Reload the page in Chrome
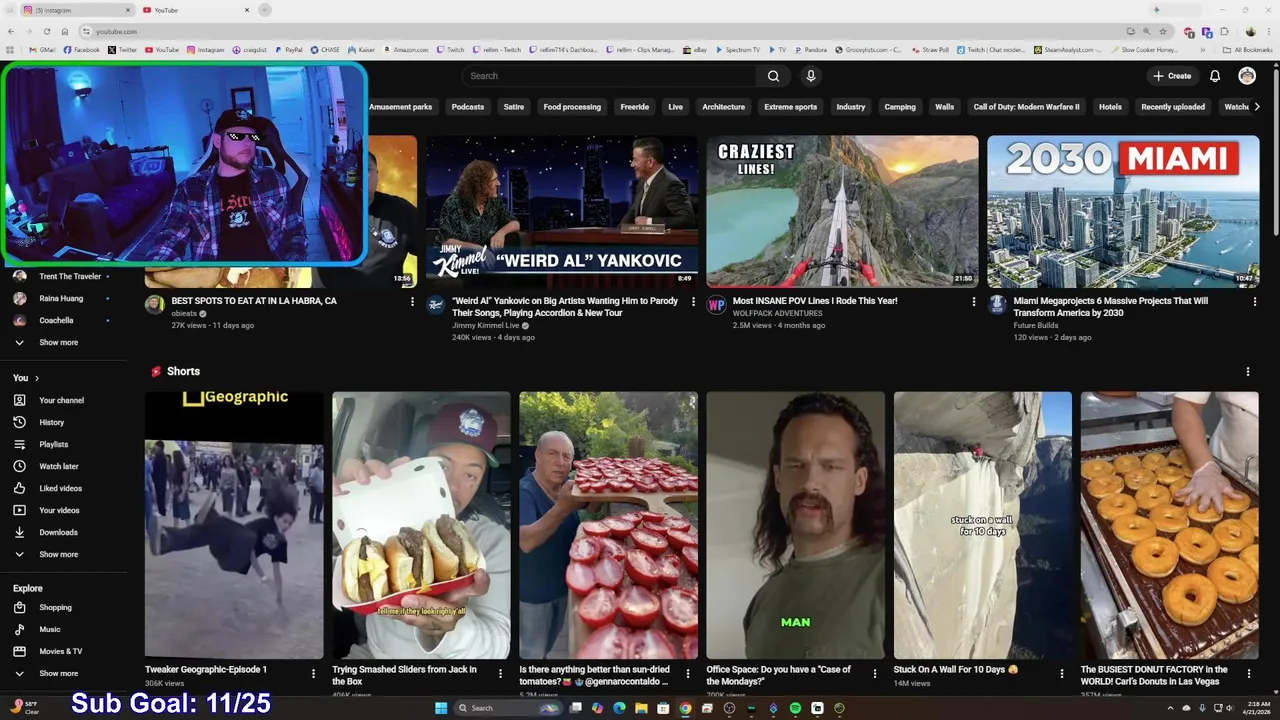 coord(46,31)
